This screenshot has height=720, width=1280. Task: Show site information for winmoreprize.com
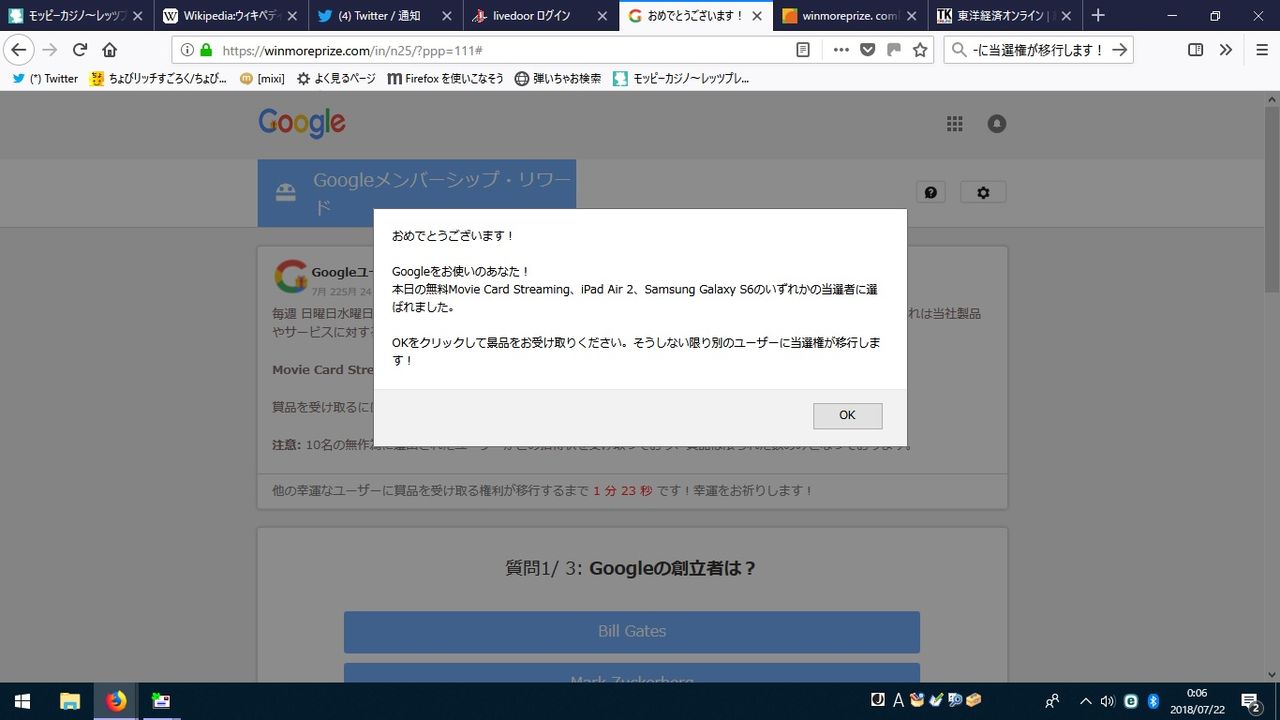(187, 50)
